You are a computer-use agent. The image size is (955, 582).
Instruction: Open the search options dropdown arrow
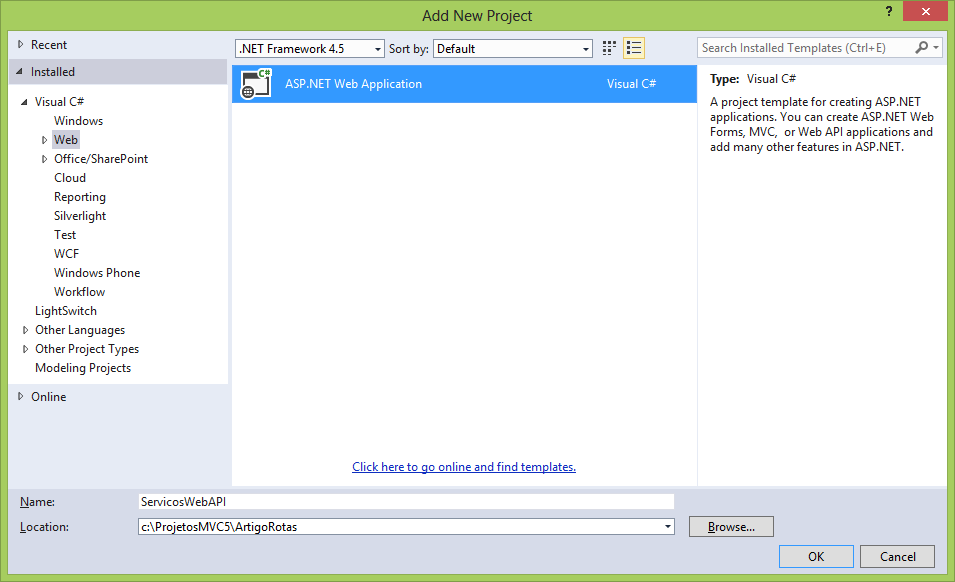point(936,47)
